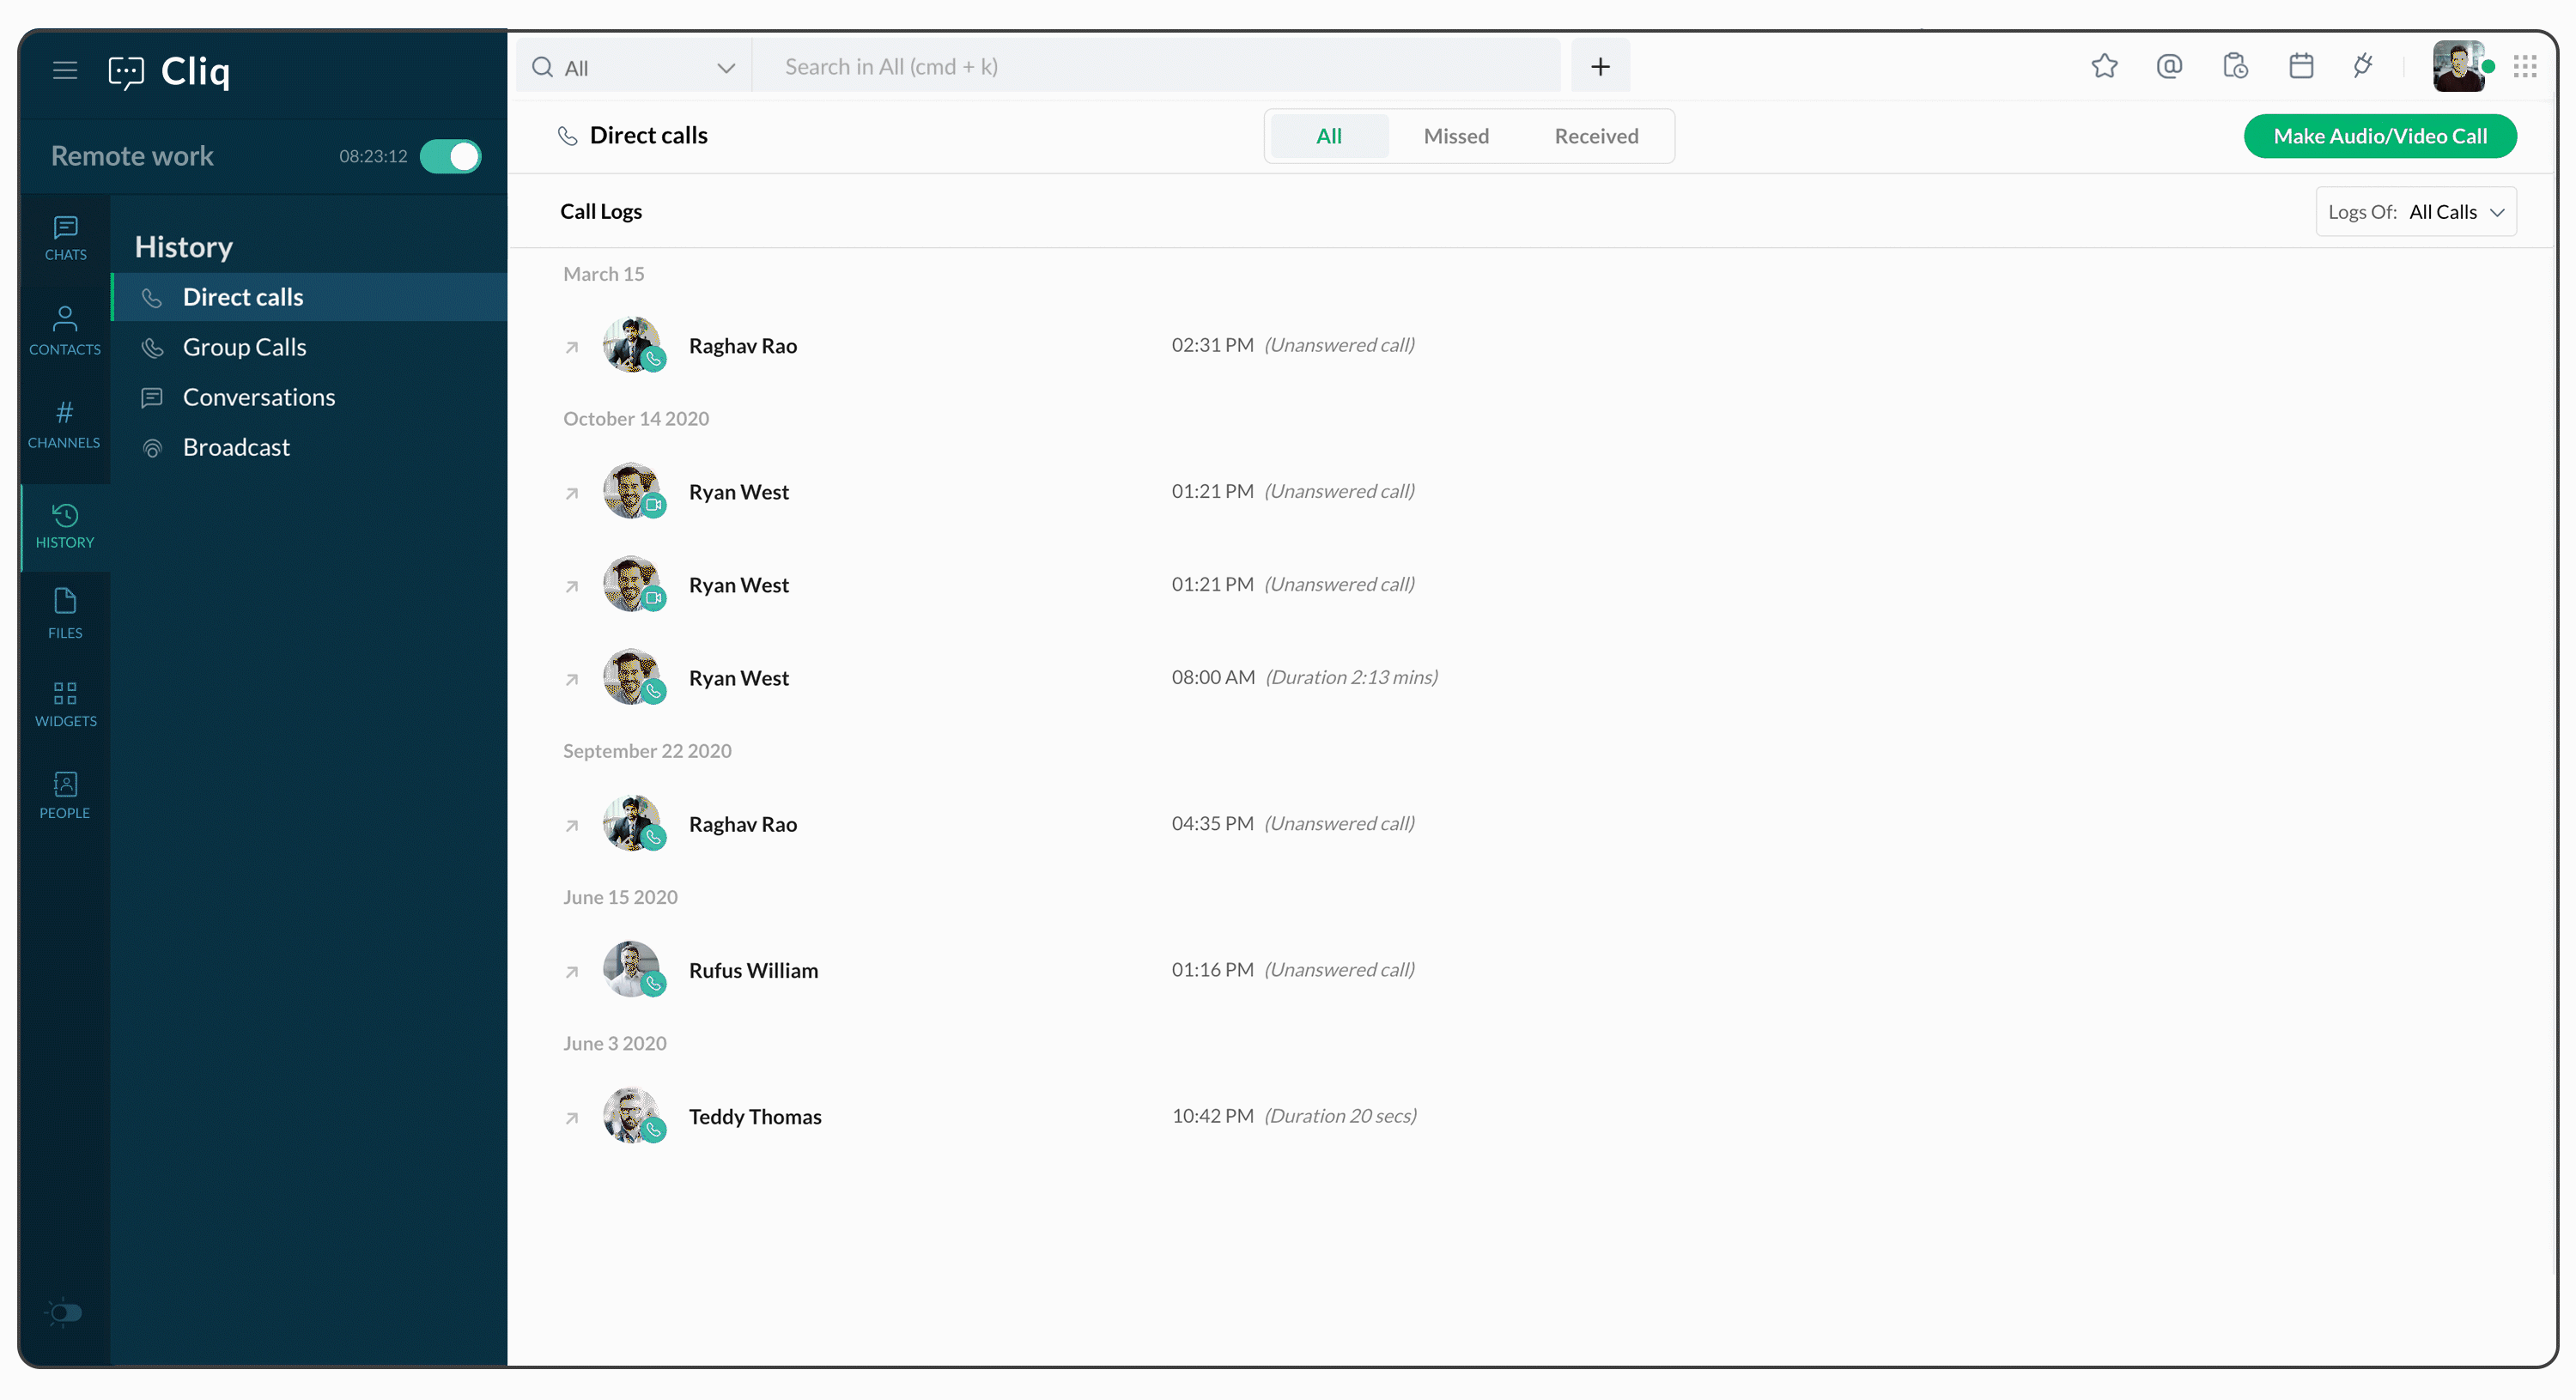The height and width of the screenshot is (1400, 2576).
Task: Open the Calendar icon in top bar
Action: tap(2301, 66)
